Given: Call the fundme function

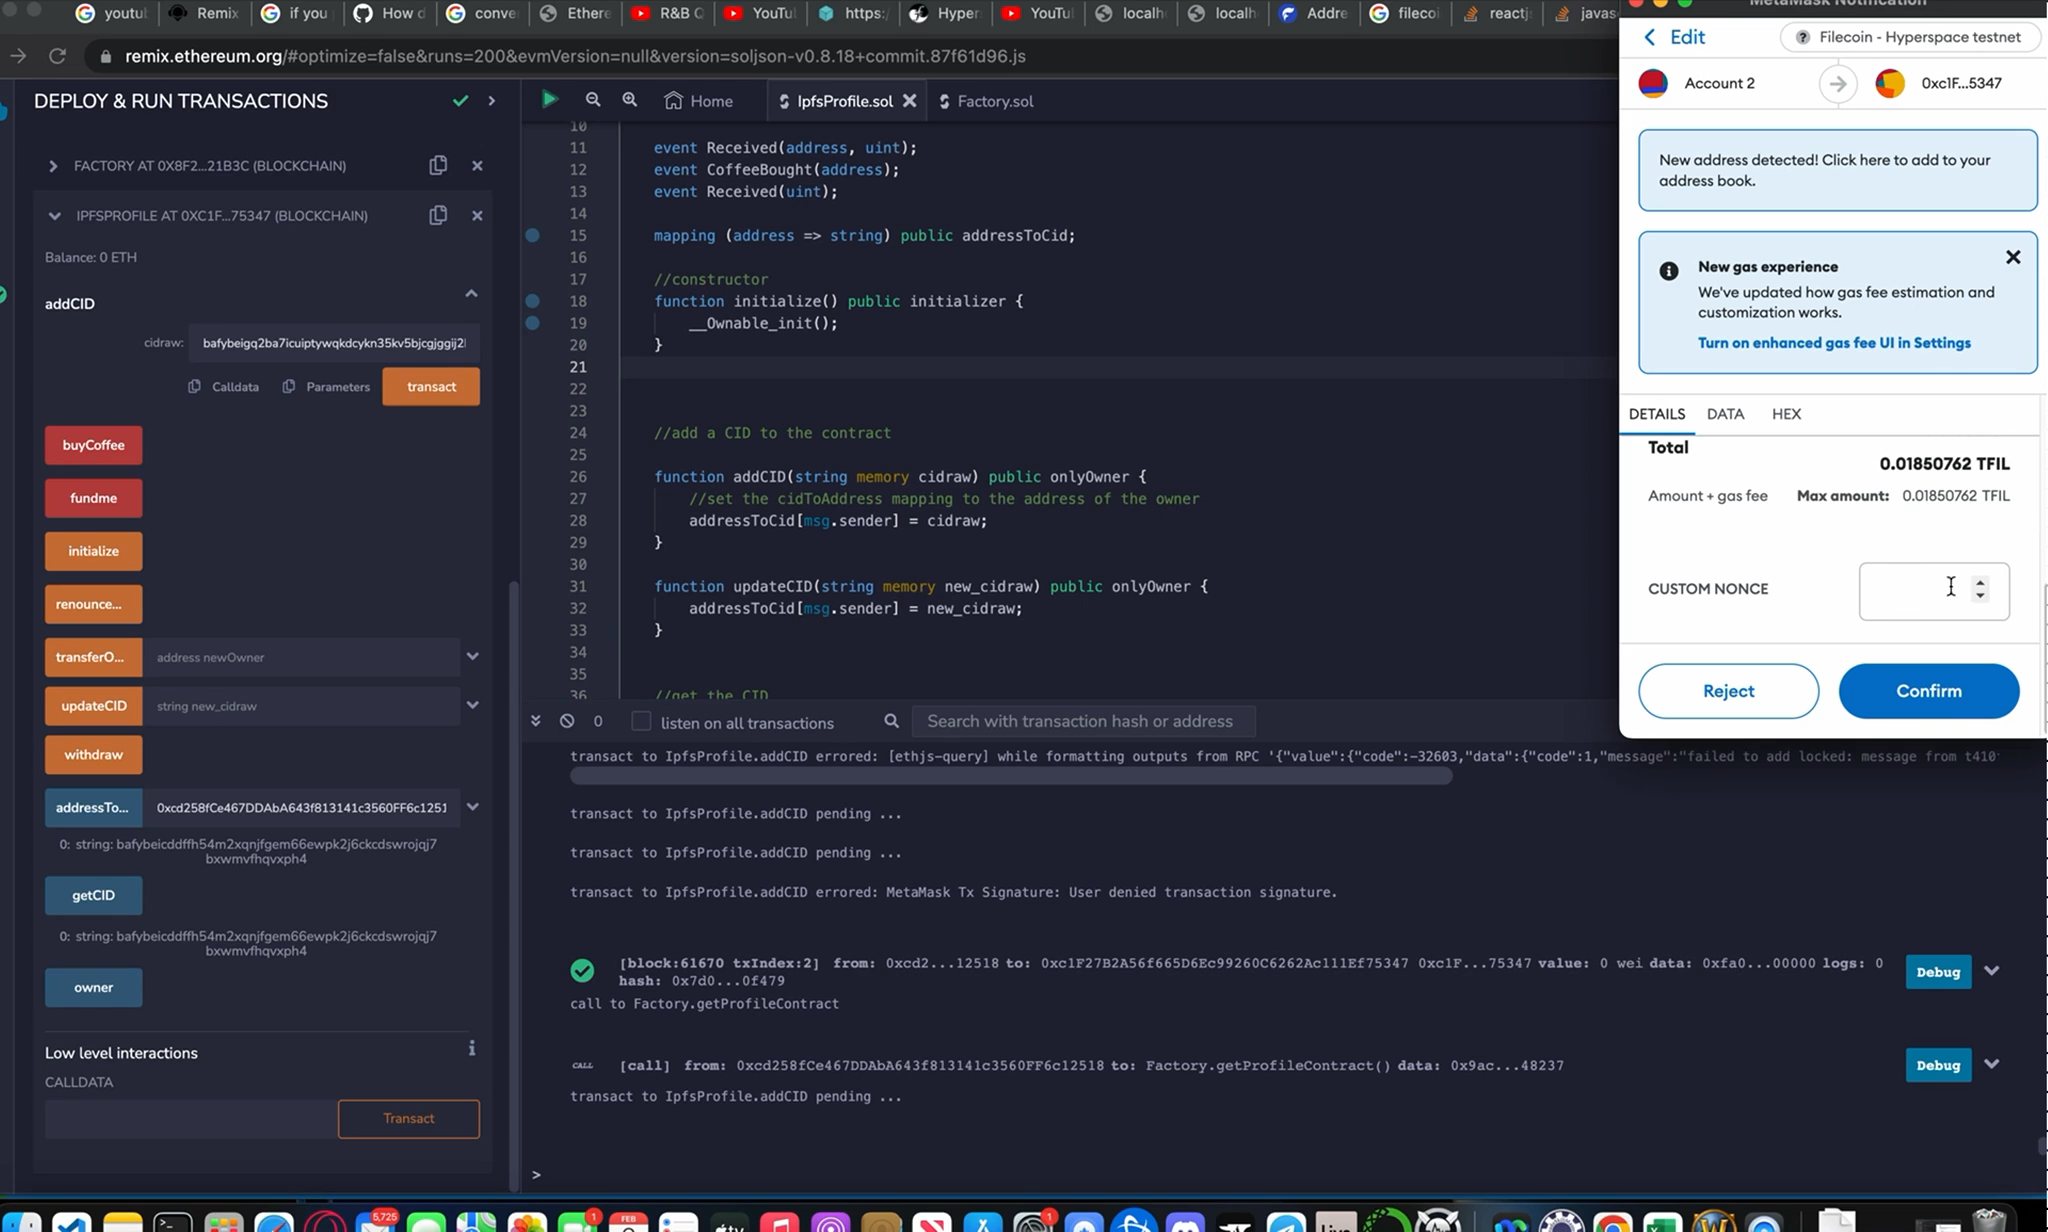Looking at the screenshot, I should (93, 498).
